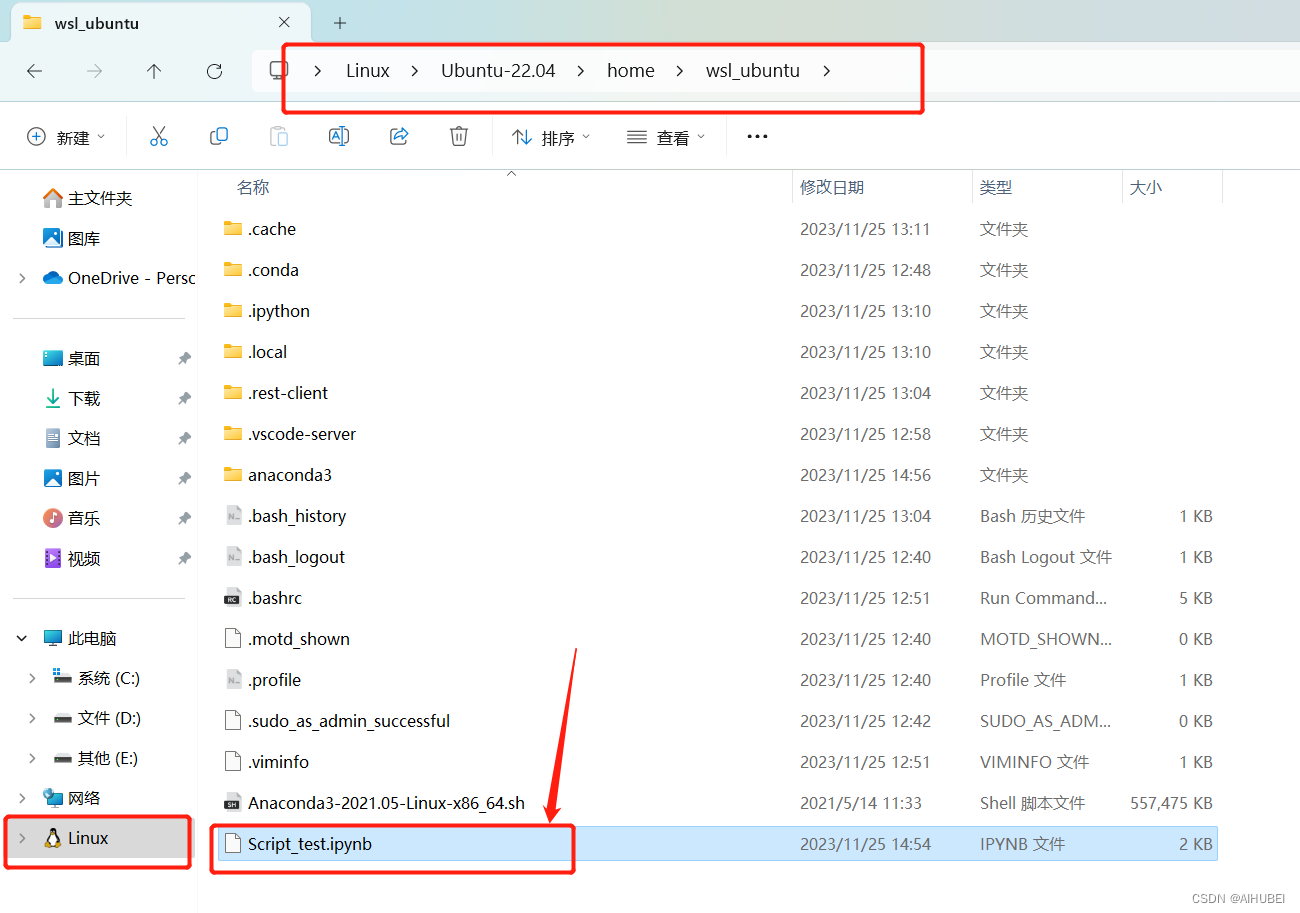1300x913 pixels.
Task: Click the Share icon in toolbar
Action: [x=399, y=137]
